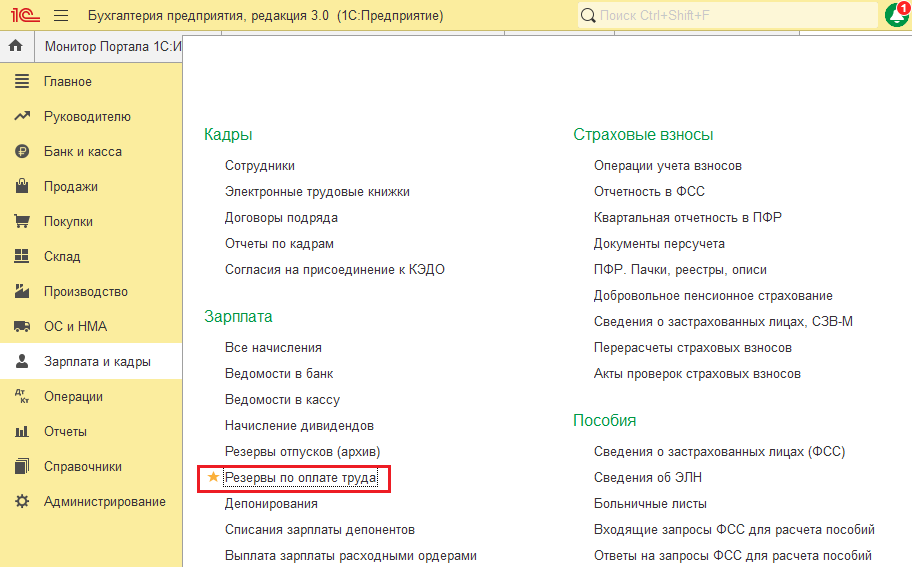Click the Банк и касса ruble icon
Viewport: 912px width, 567px height.
pyautogui.click(x=22, y=151)
